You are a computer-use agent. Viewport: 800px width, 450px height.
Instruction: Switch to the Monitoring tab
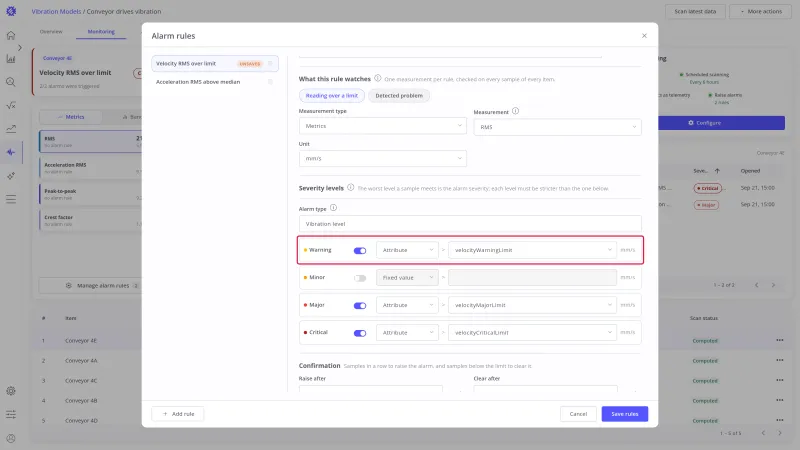[101, 32]
